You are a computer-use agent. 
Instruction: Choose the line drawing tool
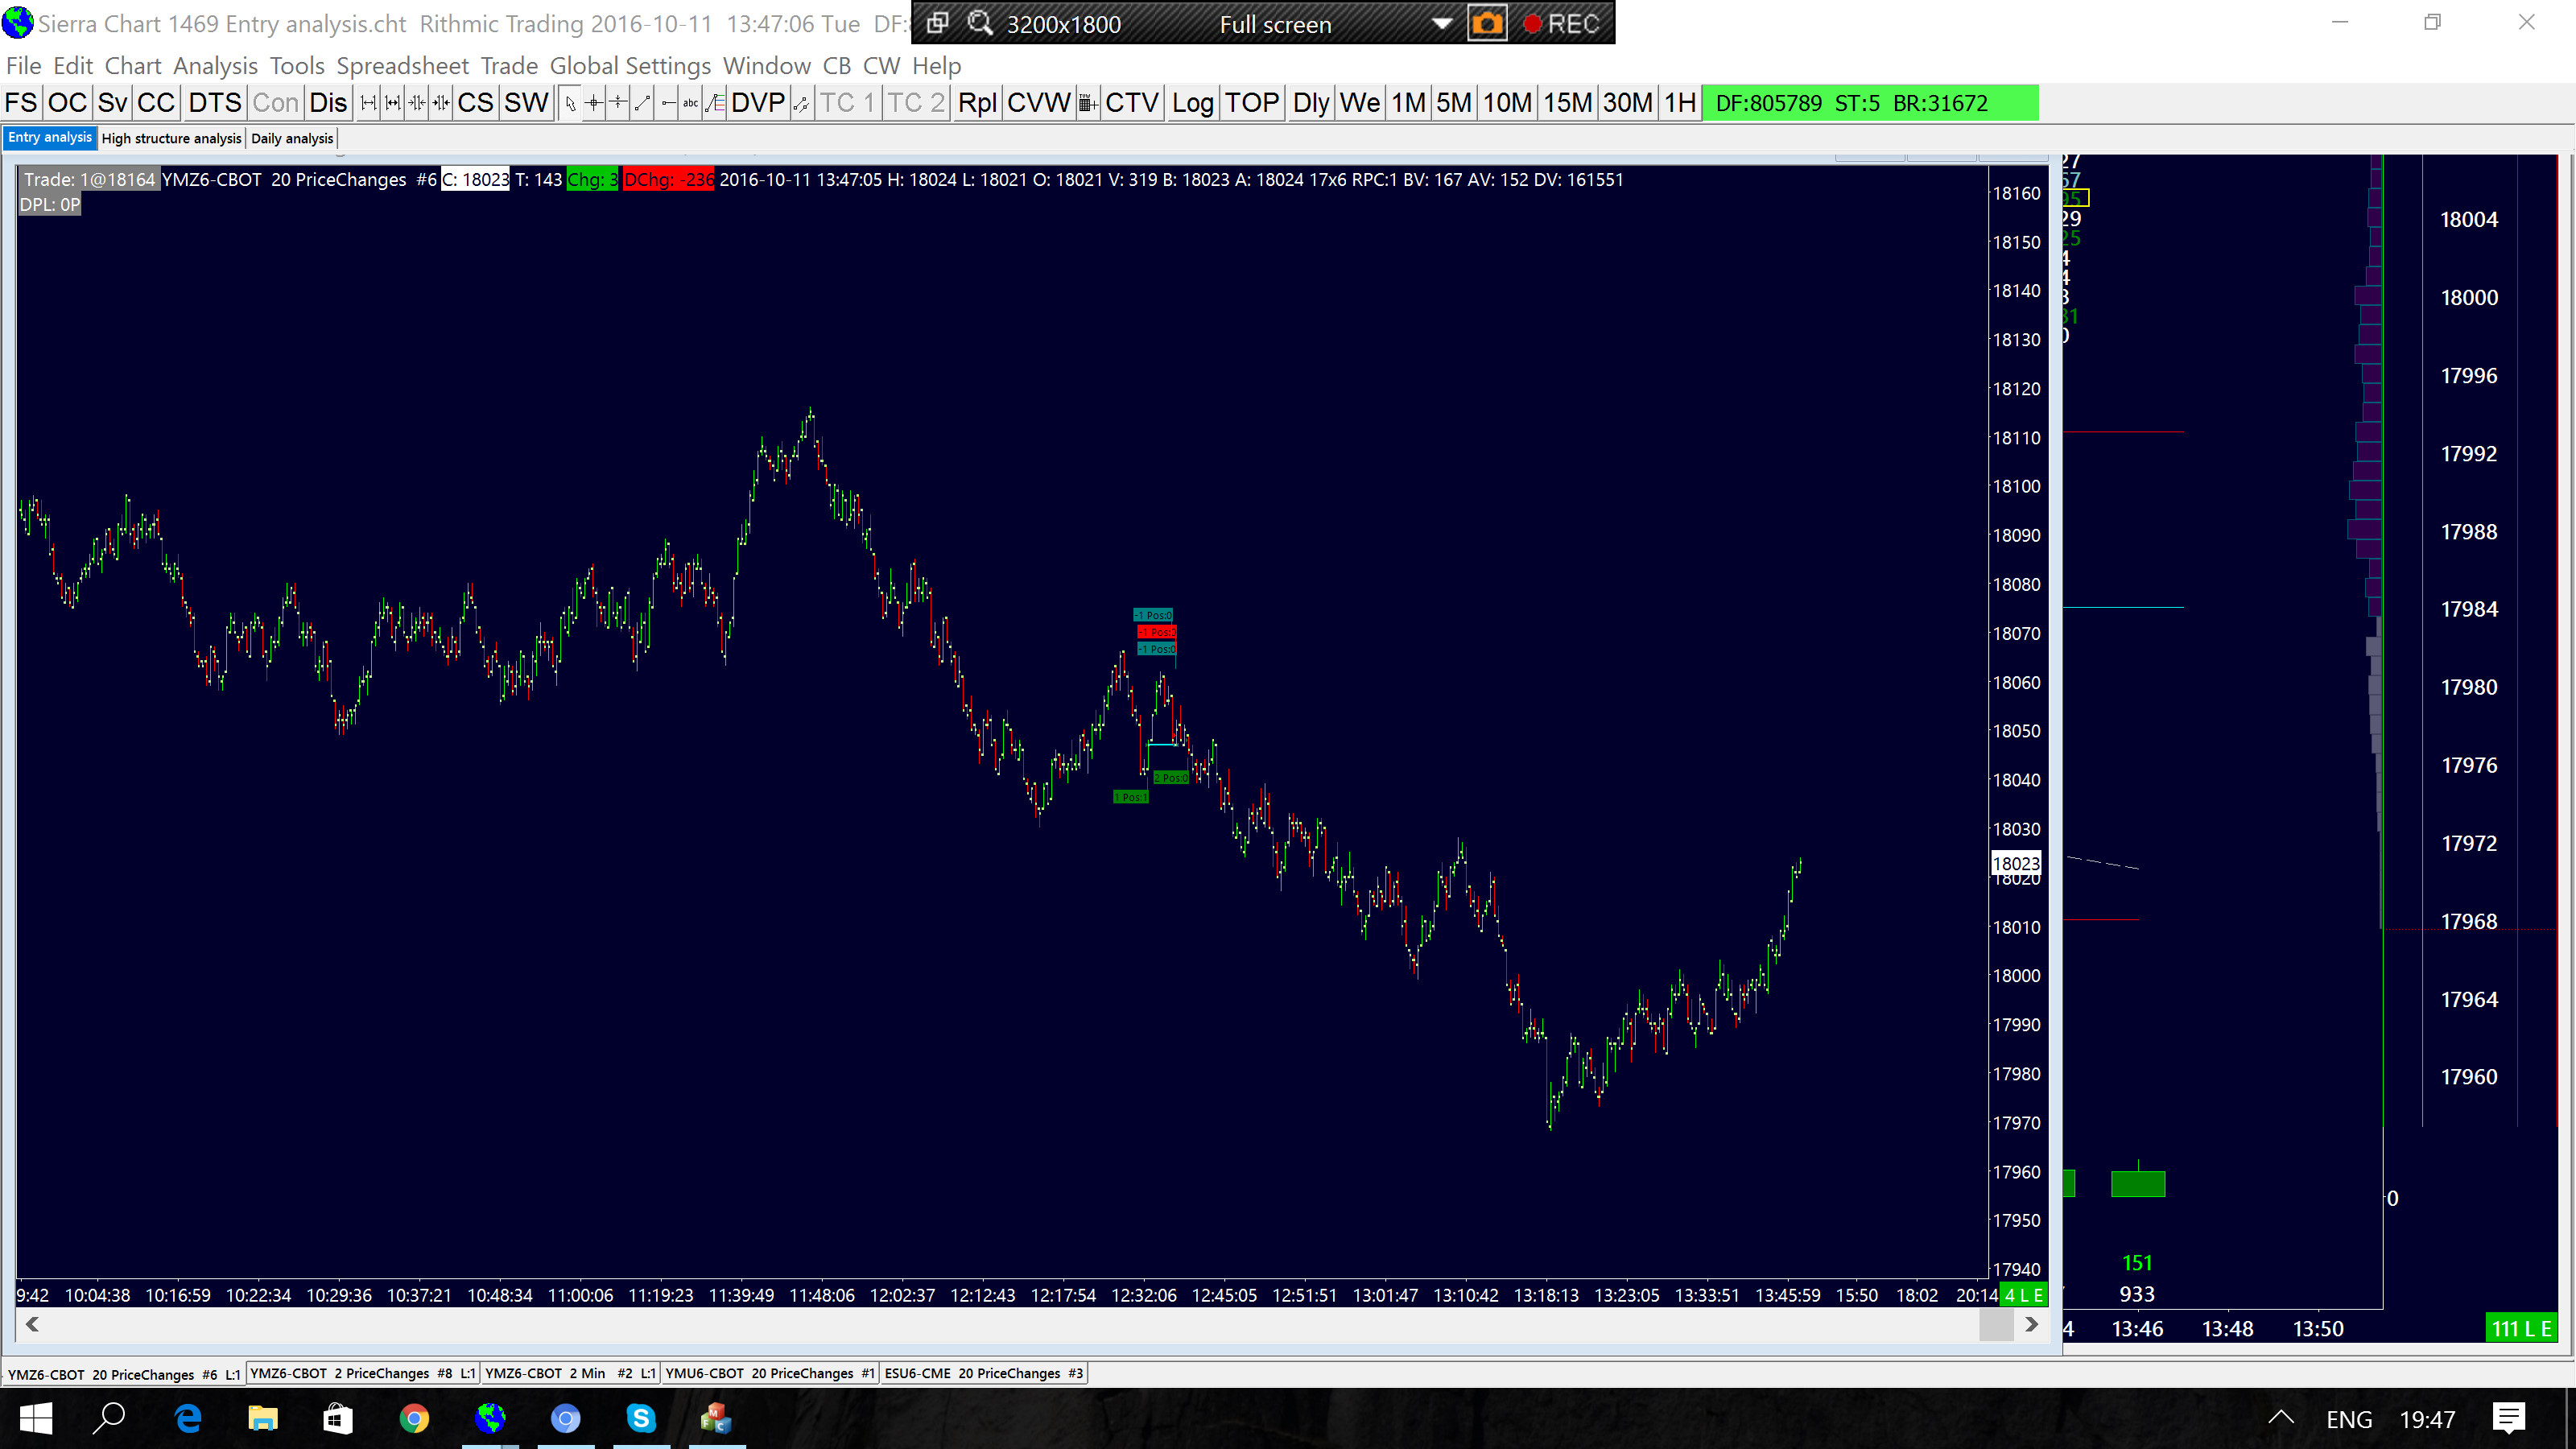[x=642, y=103]
